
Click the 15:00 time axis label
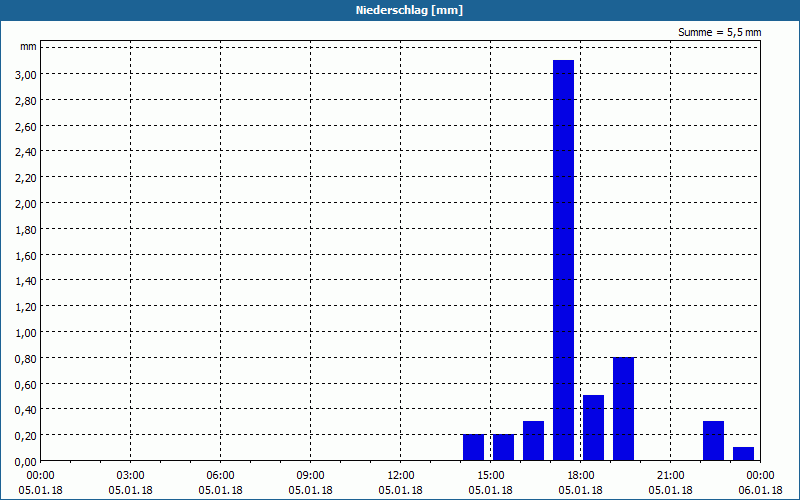[x=491, y=476]
